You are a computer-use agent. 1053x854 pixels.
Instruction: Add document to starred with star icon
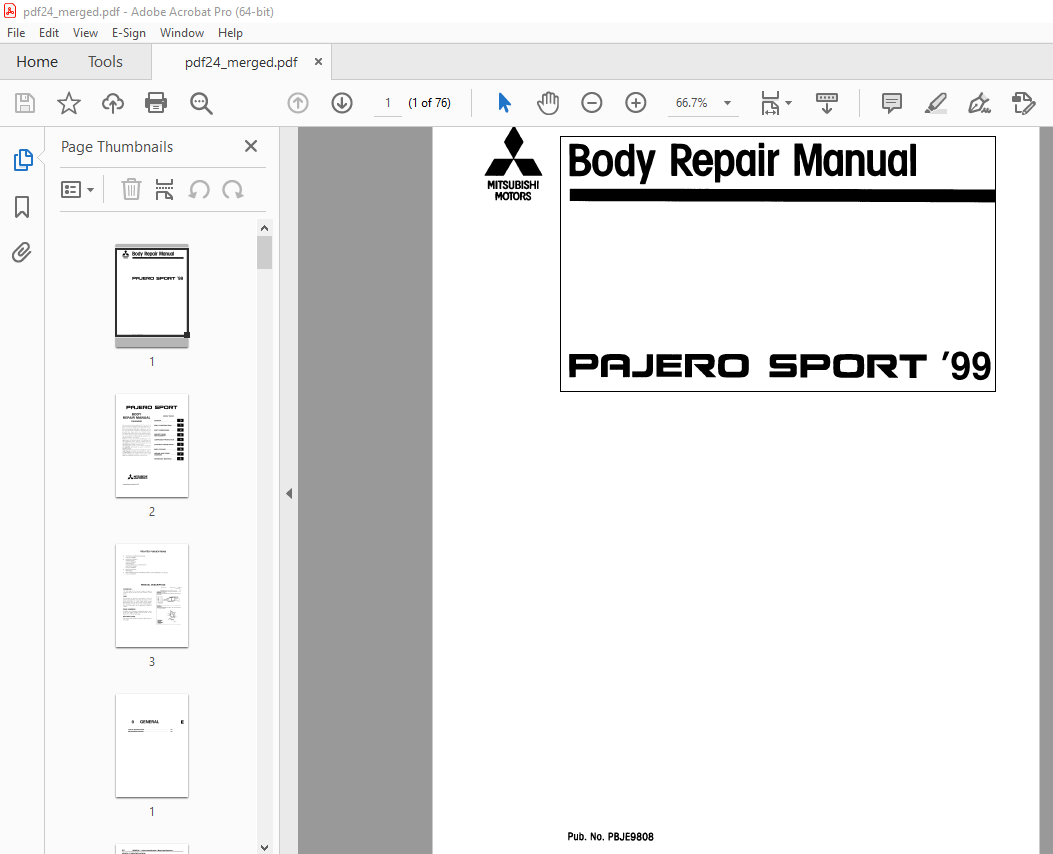[x=68, y=103]
